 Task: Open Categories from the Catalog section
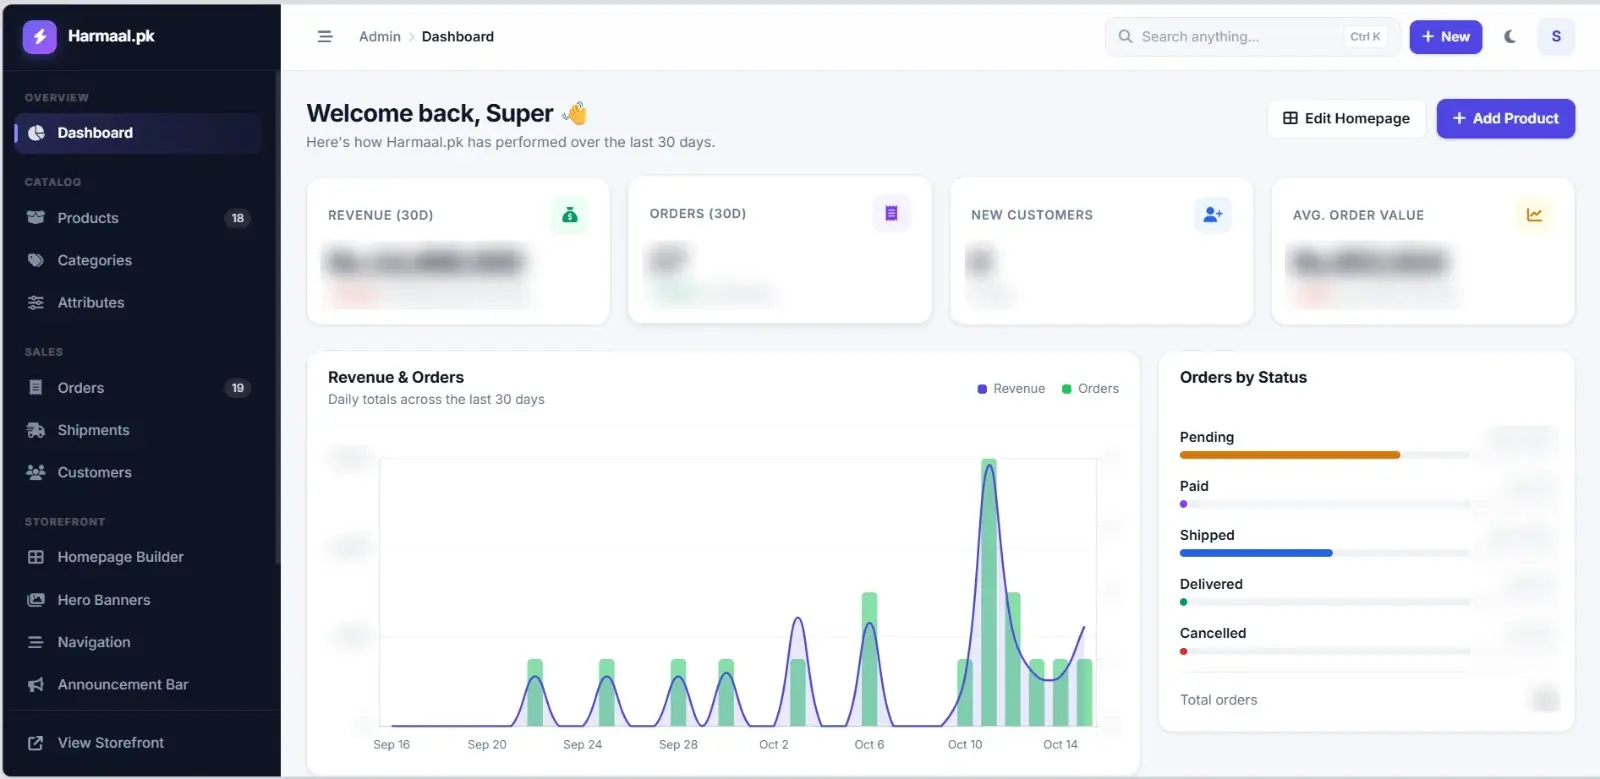click(x=138, y=260)
